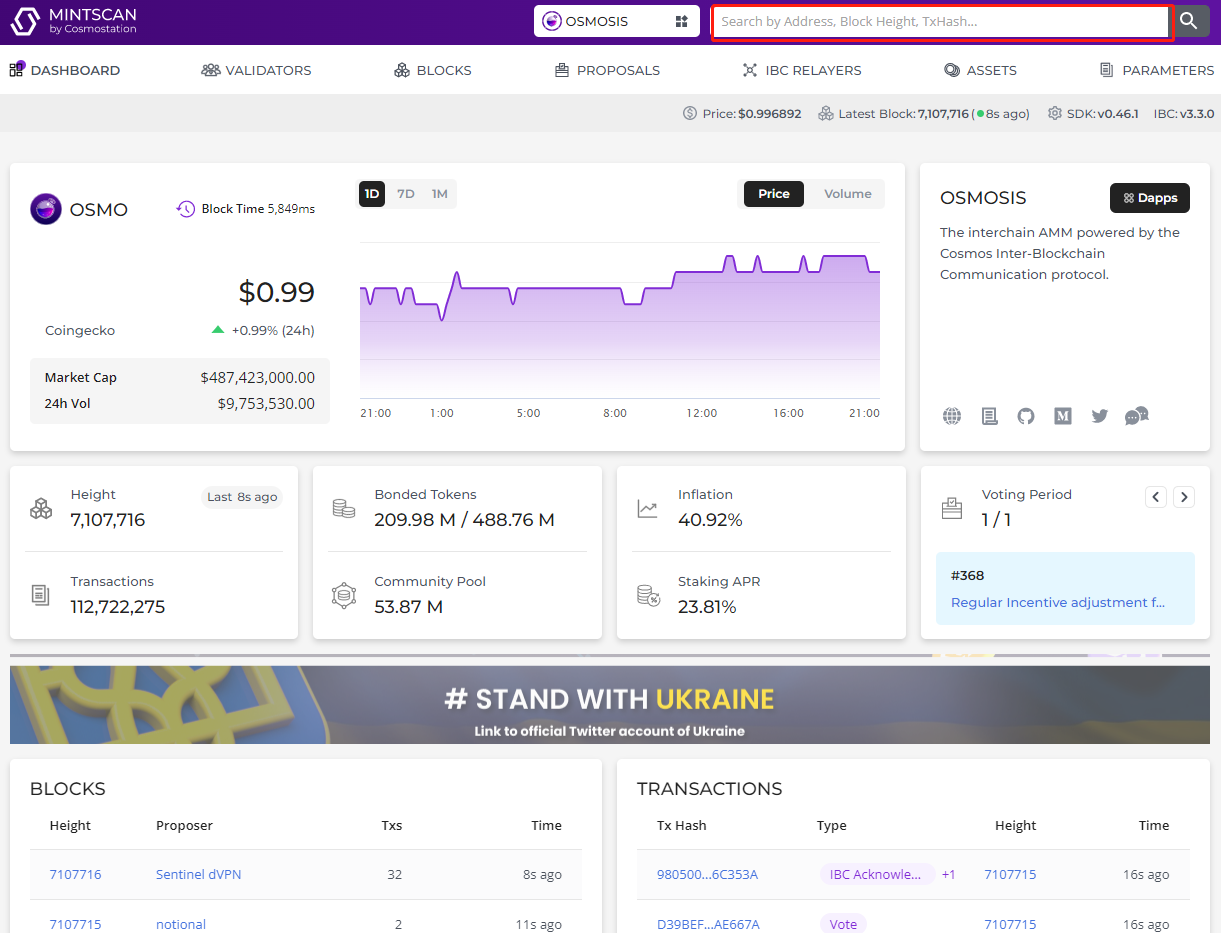
Task: Click the Twitter bird icon
Action: click(1100, 416)
